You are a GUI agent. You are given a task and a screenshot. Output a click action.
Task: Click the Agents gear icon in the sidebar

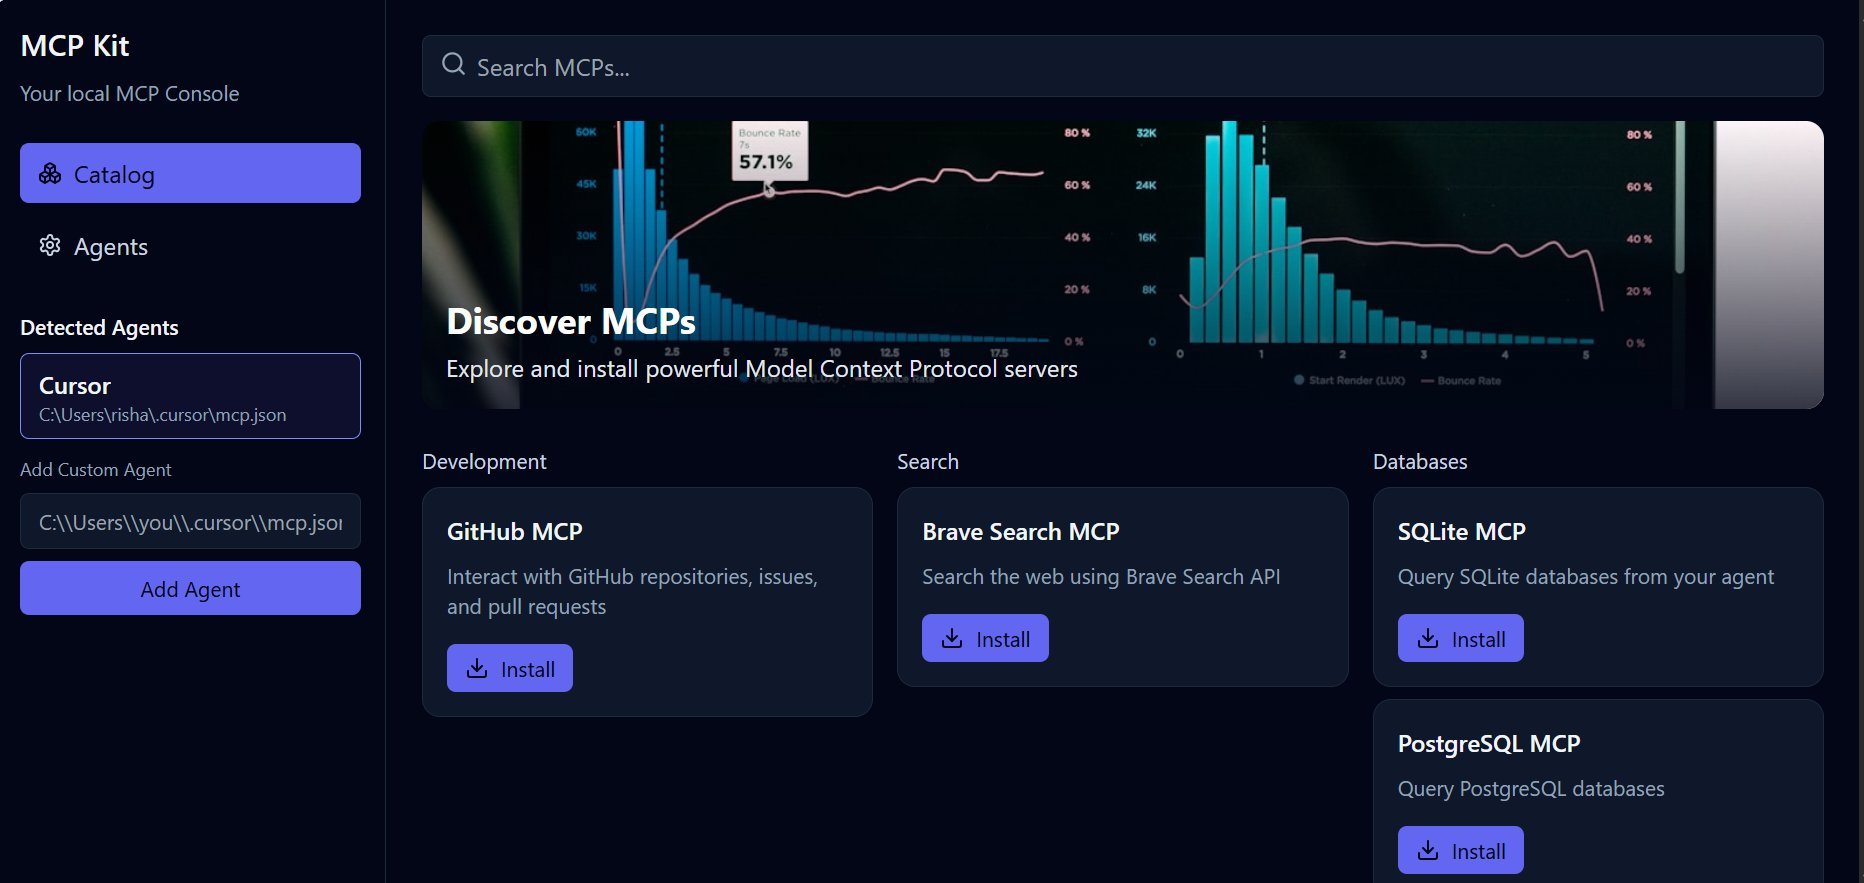click(50, 246)
